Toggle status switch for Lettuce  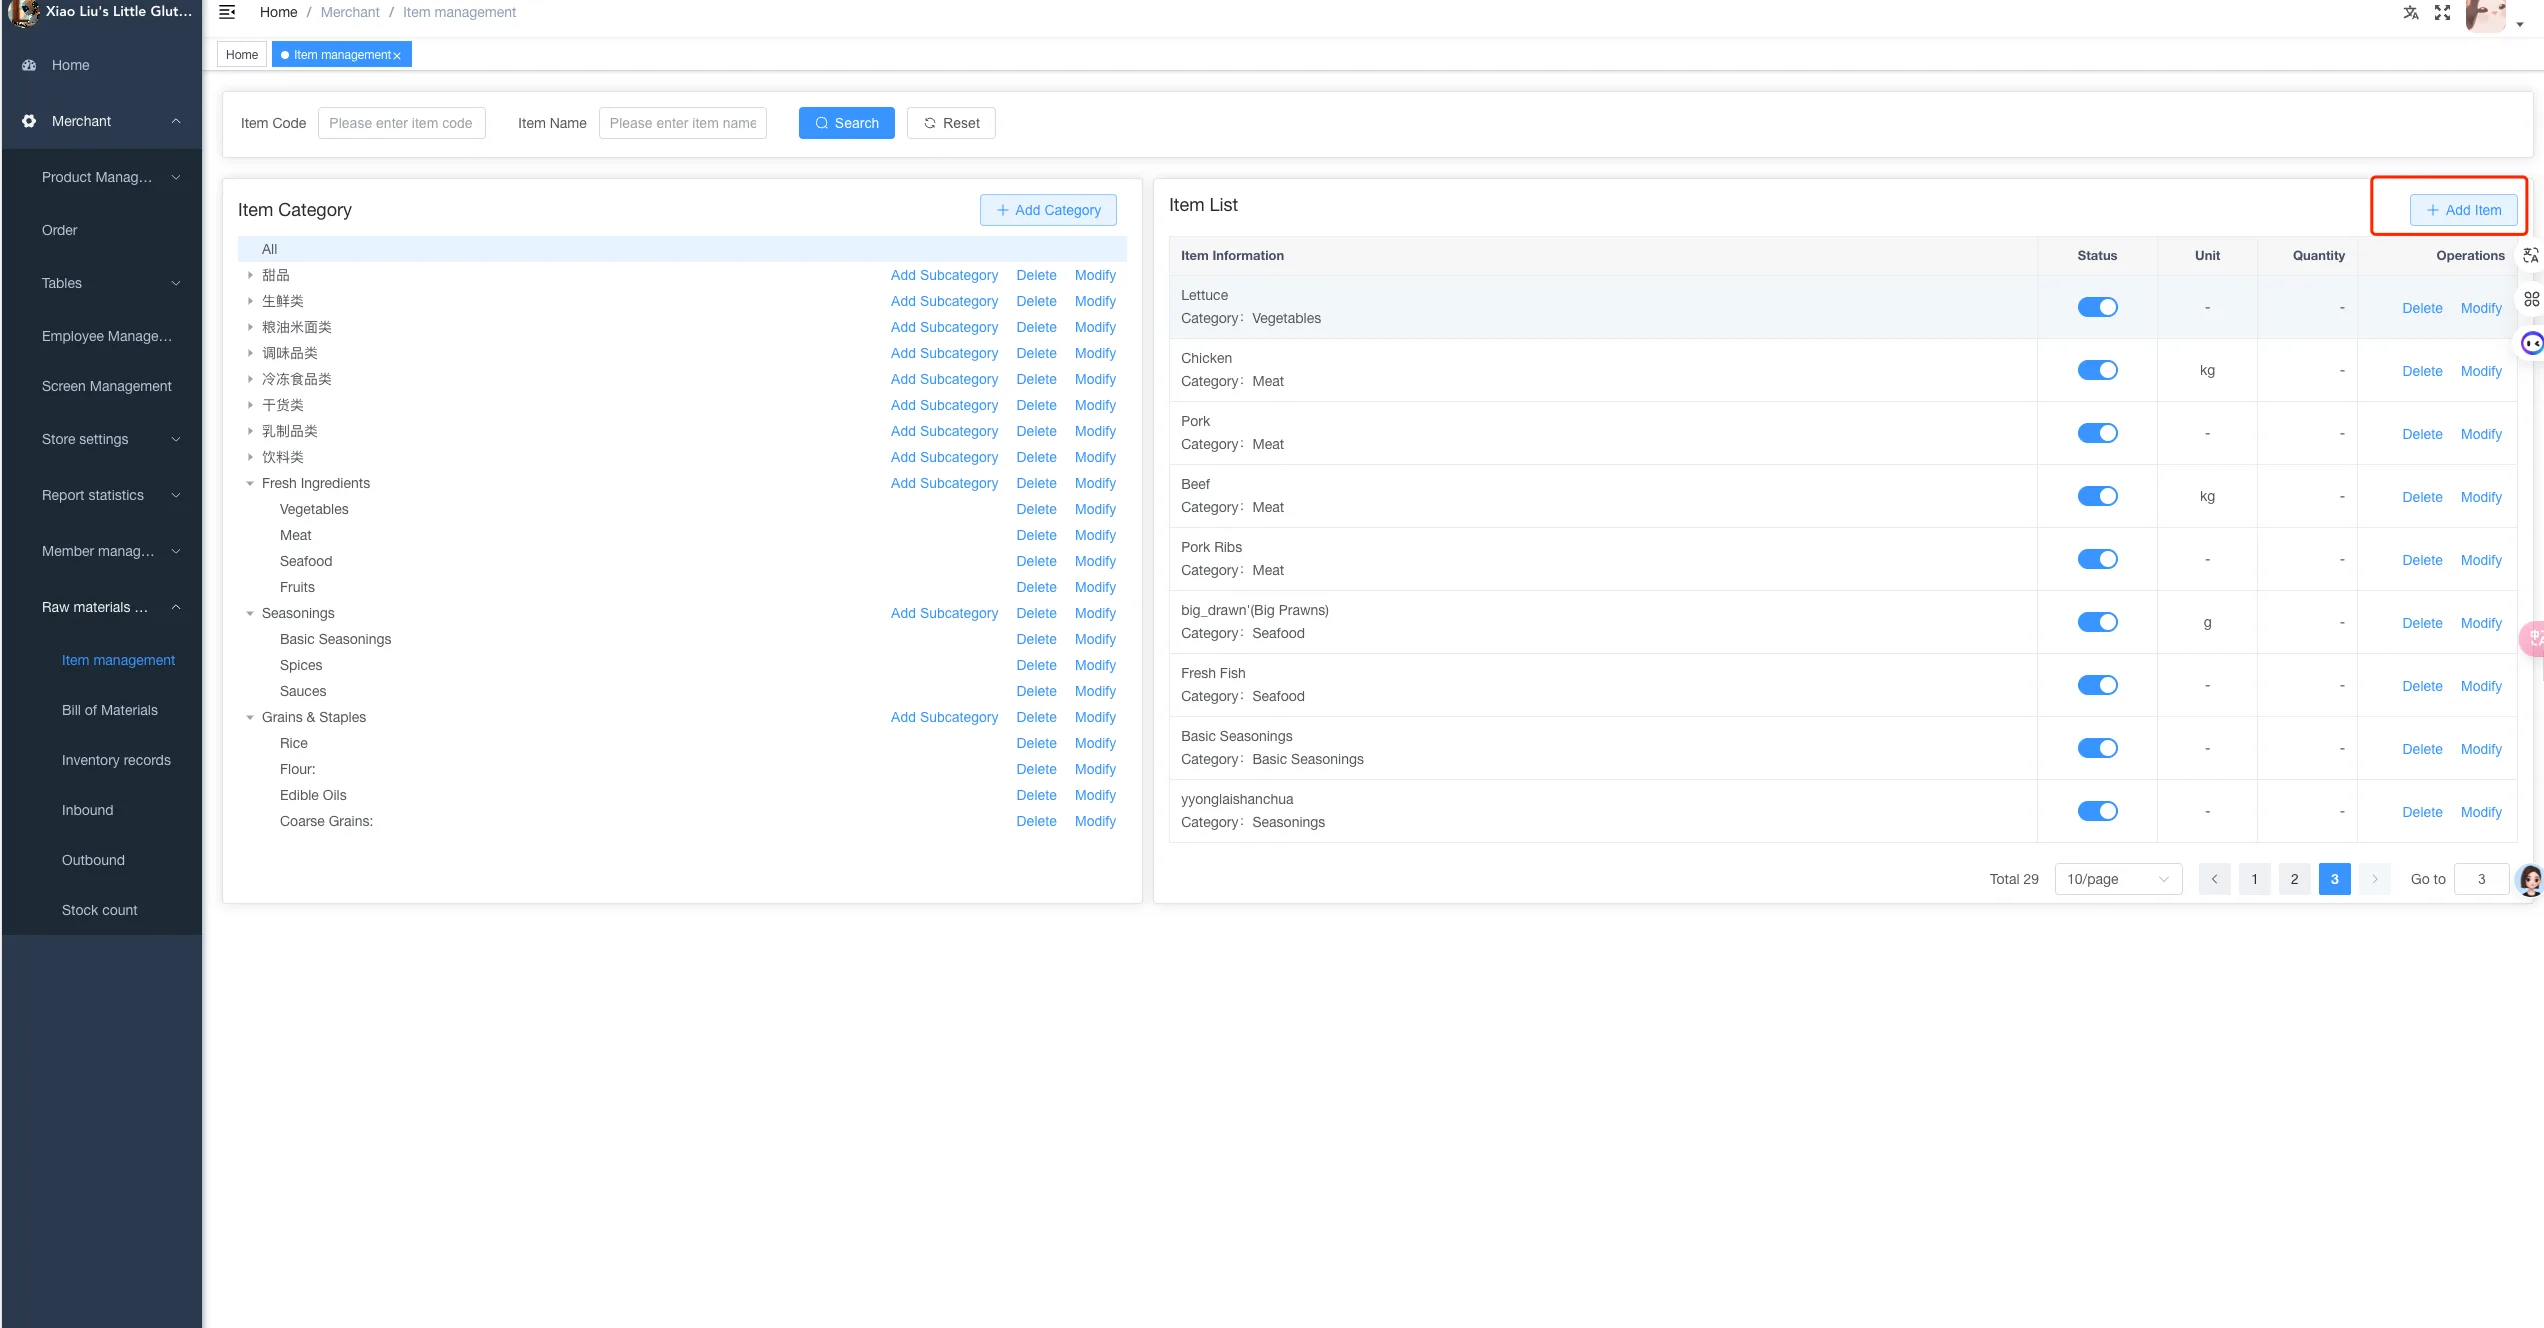tap(2097, 307)
